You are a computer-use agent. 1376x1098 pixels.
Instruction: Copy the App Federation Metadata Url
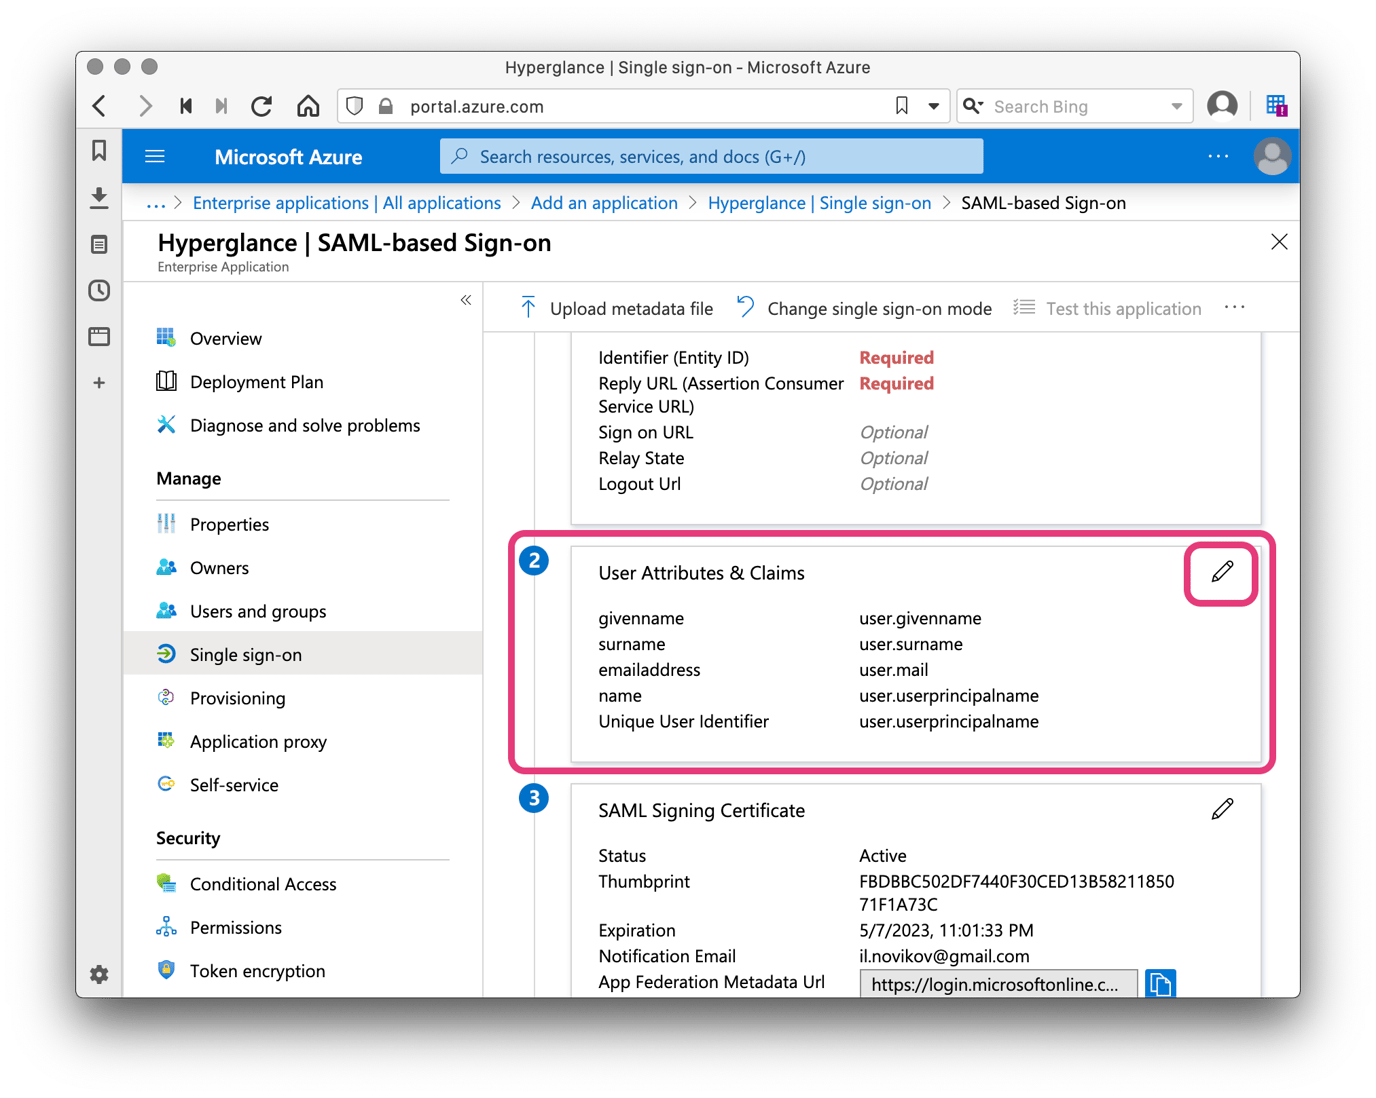pyautogui.click(x=1160, y=983)
